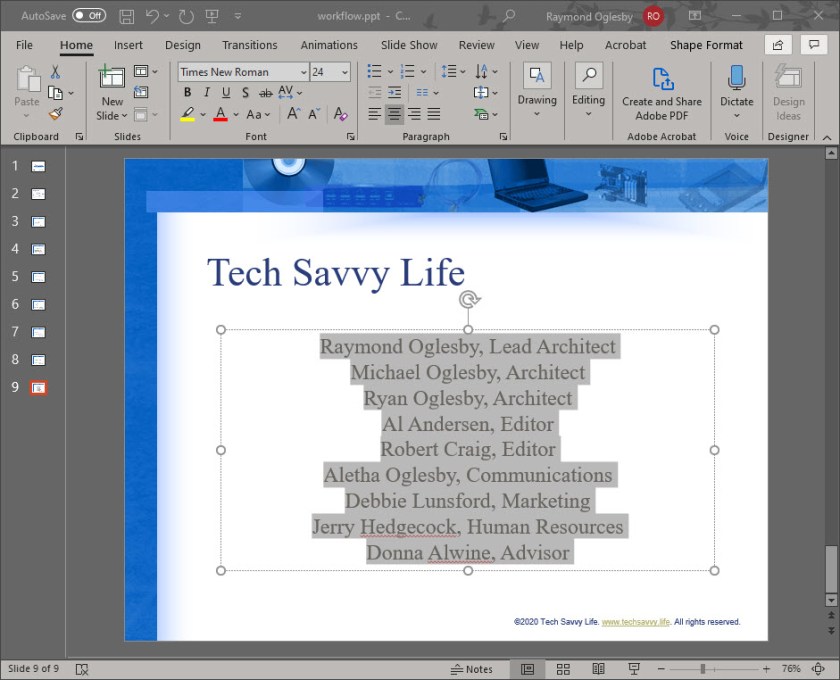840x680 pixels.
Task: Start voice Dictate
Action: tap(736, 90)
